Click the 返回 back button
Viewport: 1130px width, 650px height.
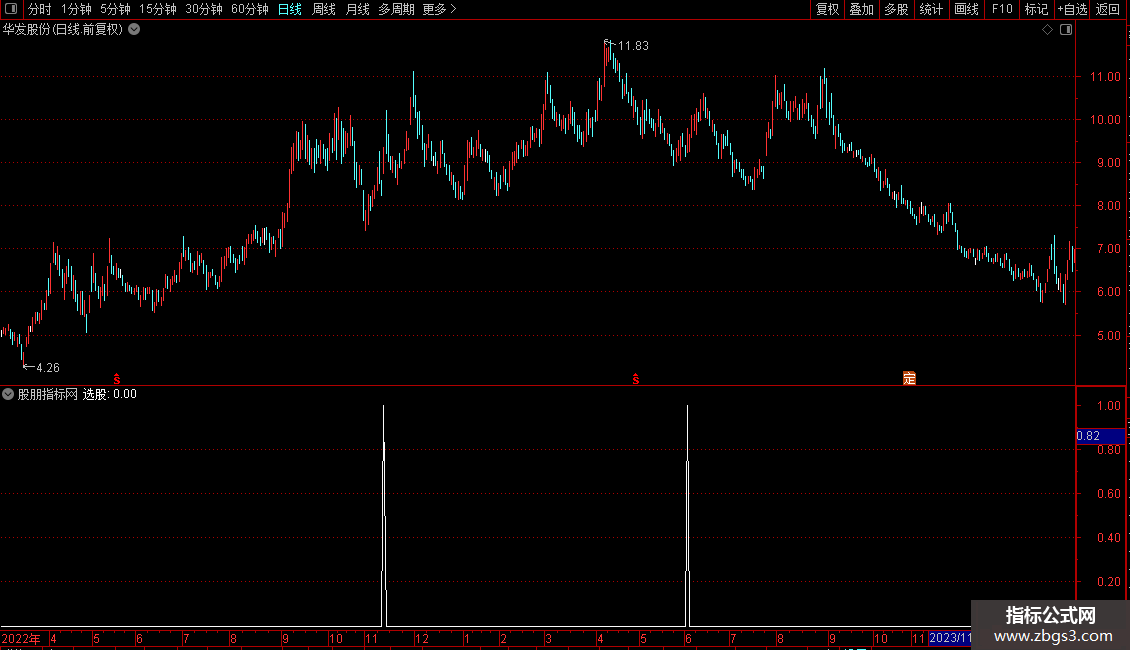[1108, 9]
